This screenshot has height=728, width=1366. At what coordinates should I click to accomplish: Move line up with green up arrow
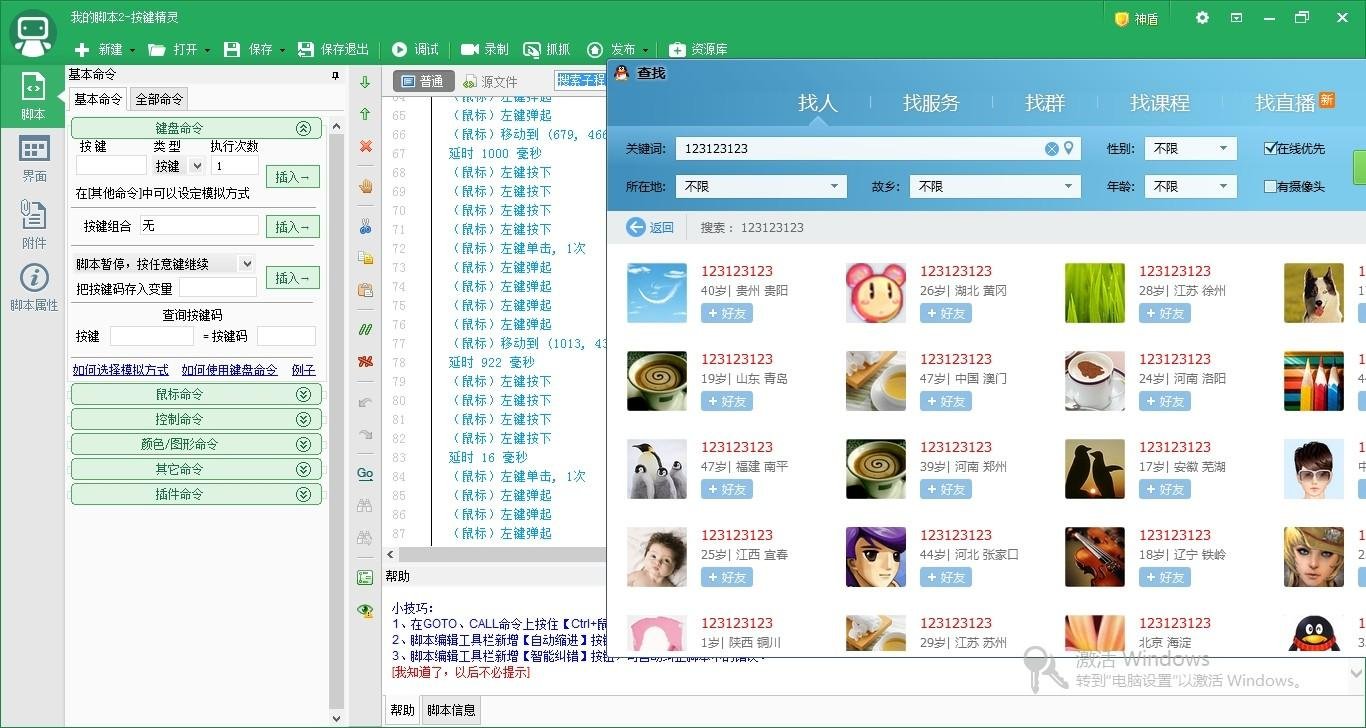click(x=365, y=114)
